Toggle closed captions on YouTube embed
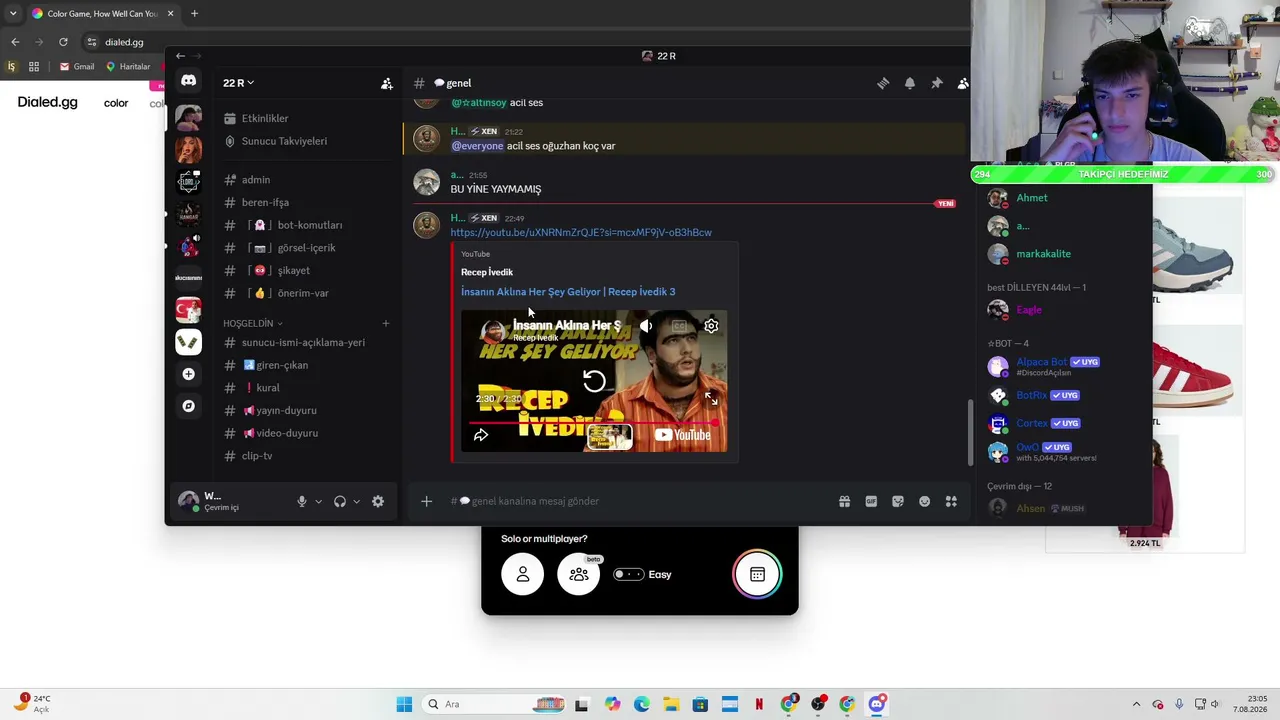Image resolution: width=1280 pixels, height=720 pixels. click(x=680, y=325)
